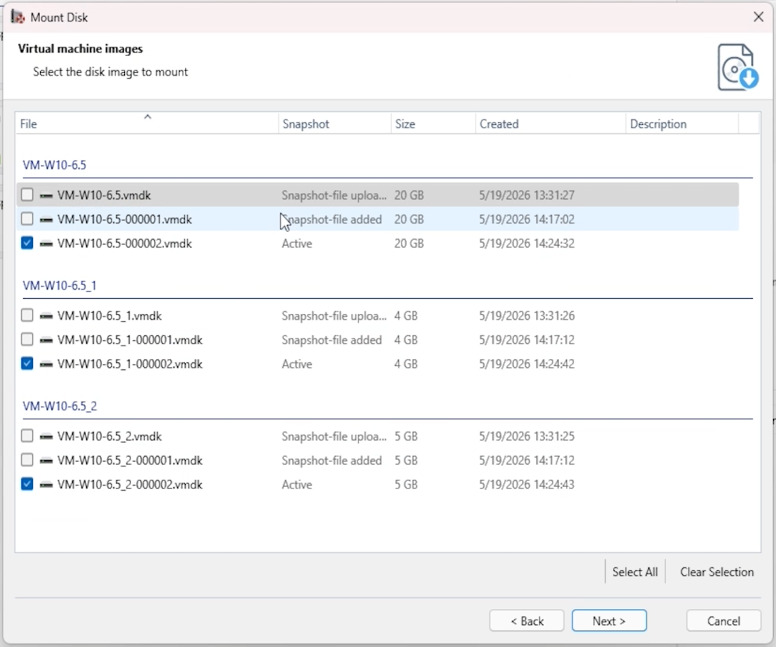
Task: Click the 5/19/2026 14:24:42 created date
Action: coord(527,364)
